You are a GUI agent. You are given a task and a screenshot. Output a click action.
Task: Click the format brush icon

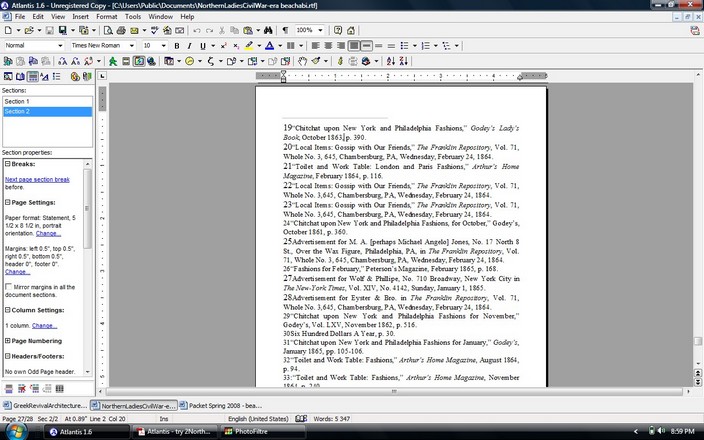click(x=316, y=61)
